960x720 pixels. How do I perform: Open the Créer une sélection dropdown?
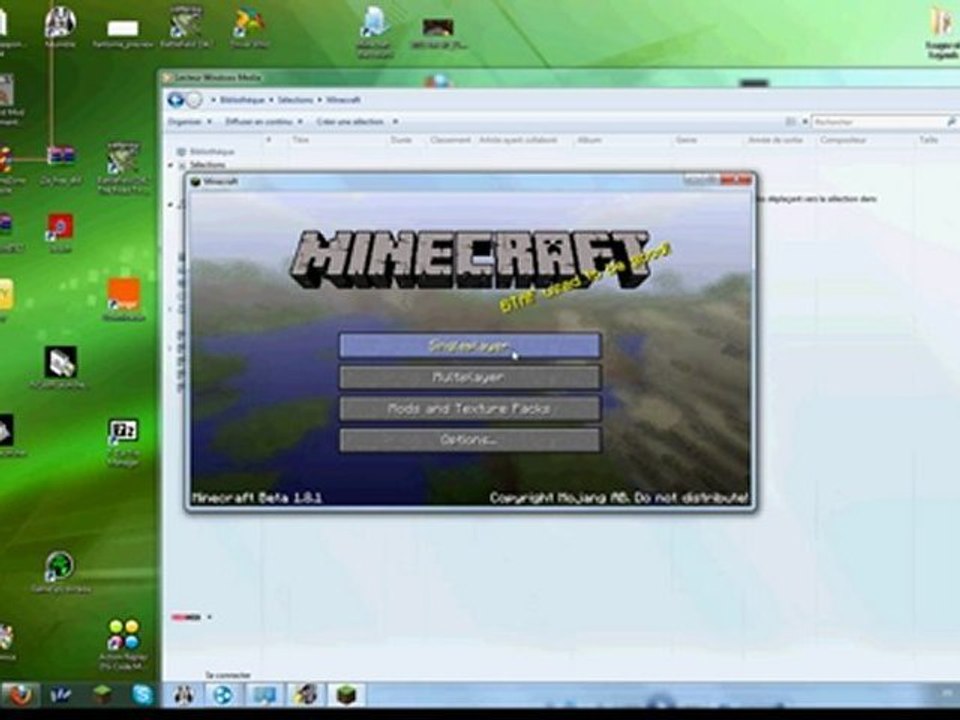(x=357, y=122)
